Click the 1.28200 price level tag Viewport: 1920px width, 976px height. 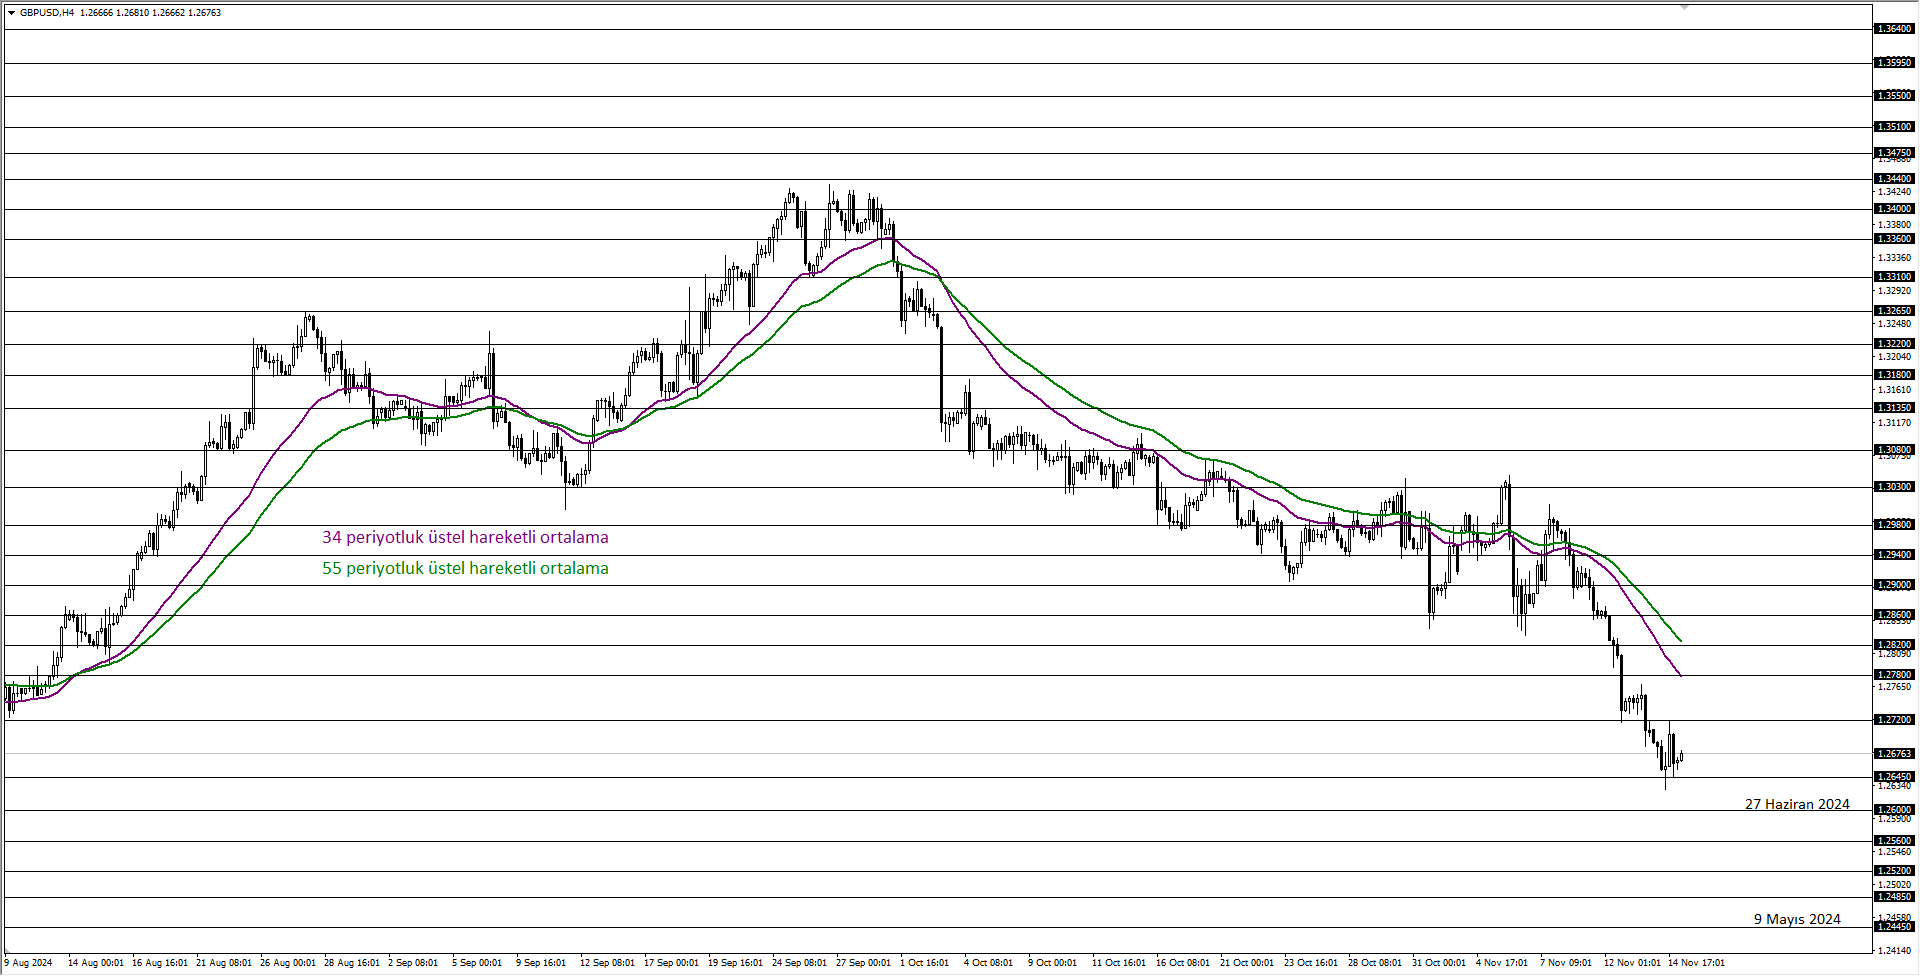click(x=1894, y=645)
